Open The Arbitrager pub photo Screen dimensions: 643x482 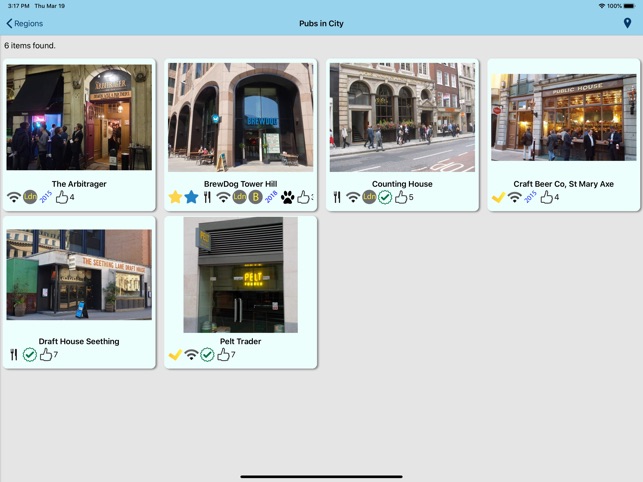[79, 117]
